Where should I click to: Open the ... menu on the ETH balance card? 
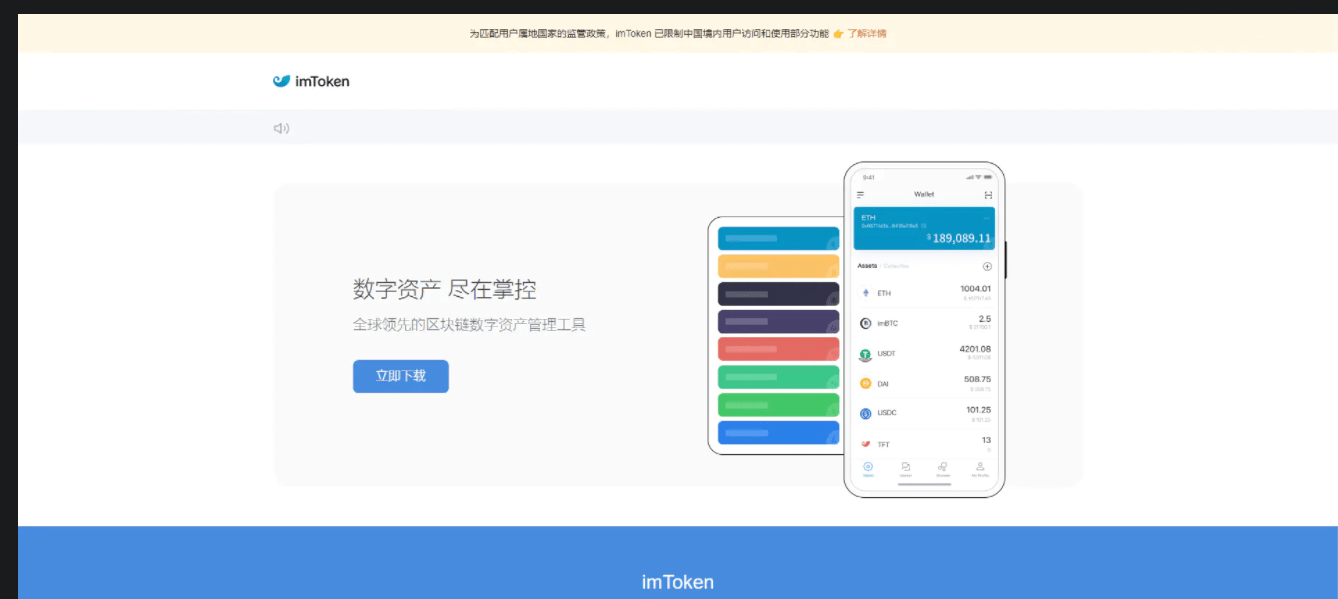(986, 218)
